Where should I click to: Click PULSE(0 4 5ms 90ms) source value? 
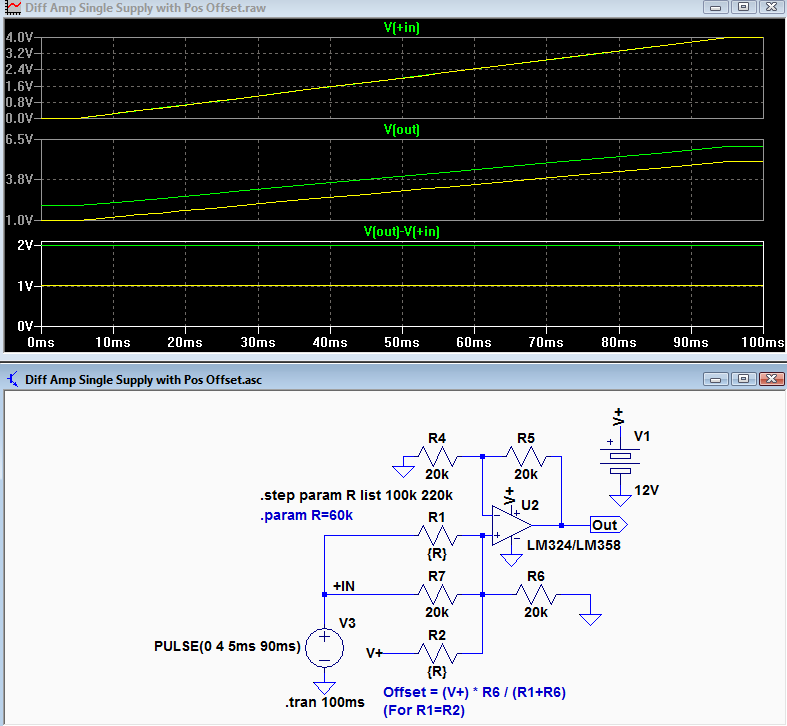tap(227, 646)
